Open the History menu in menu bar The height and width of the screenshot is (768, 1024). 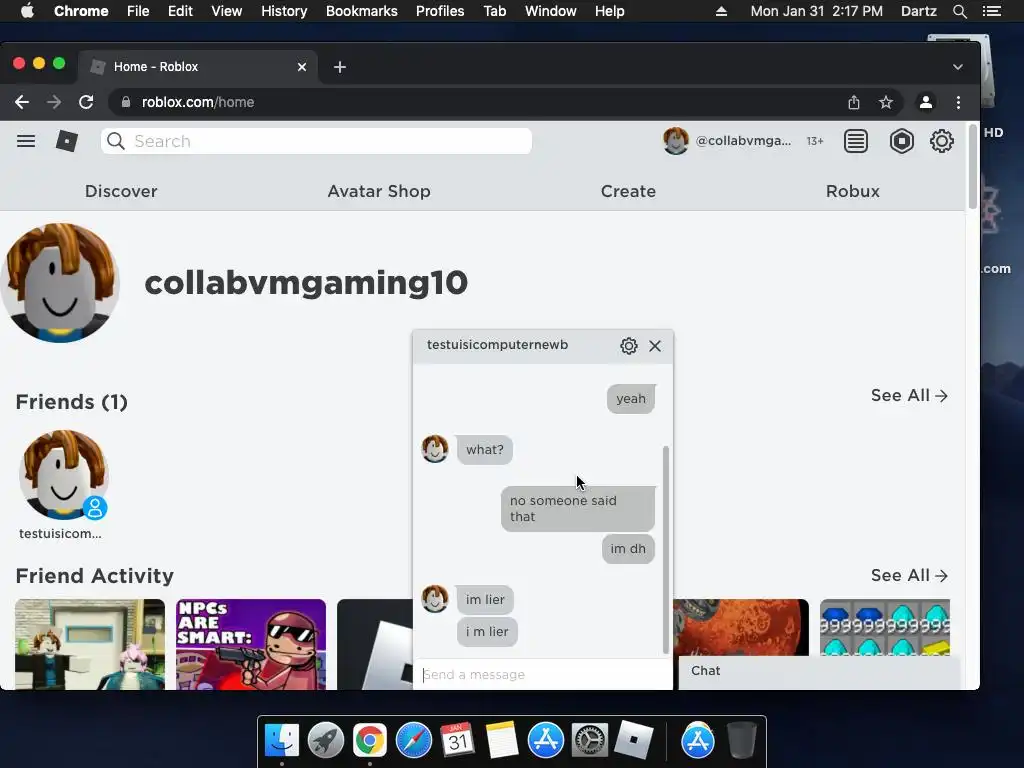(x=284, y=11)
